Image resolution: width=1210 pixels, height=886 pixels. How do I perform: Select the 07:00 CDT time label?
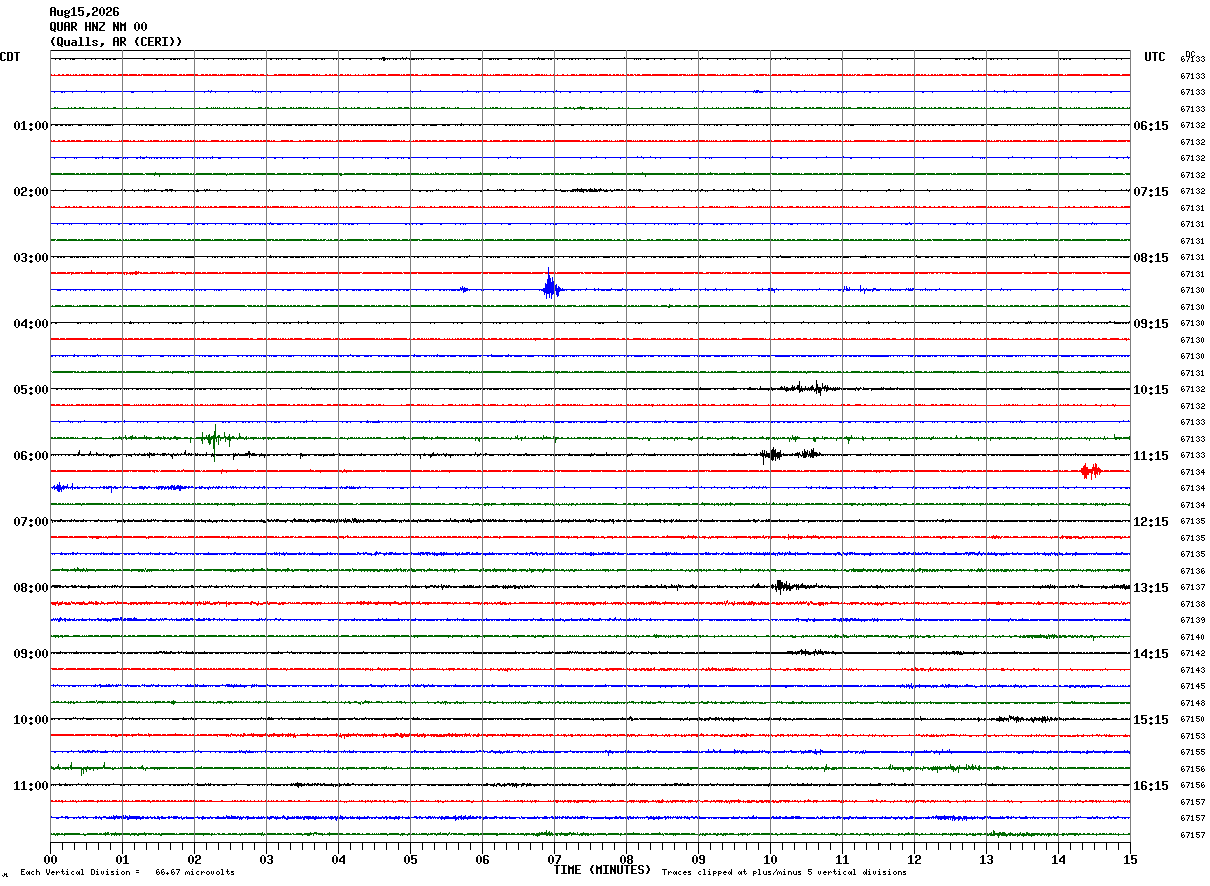(x=31, y=522)
